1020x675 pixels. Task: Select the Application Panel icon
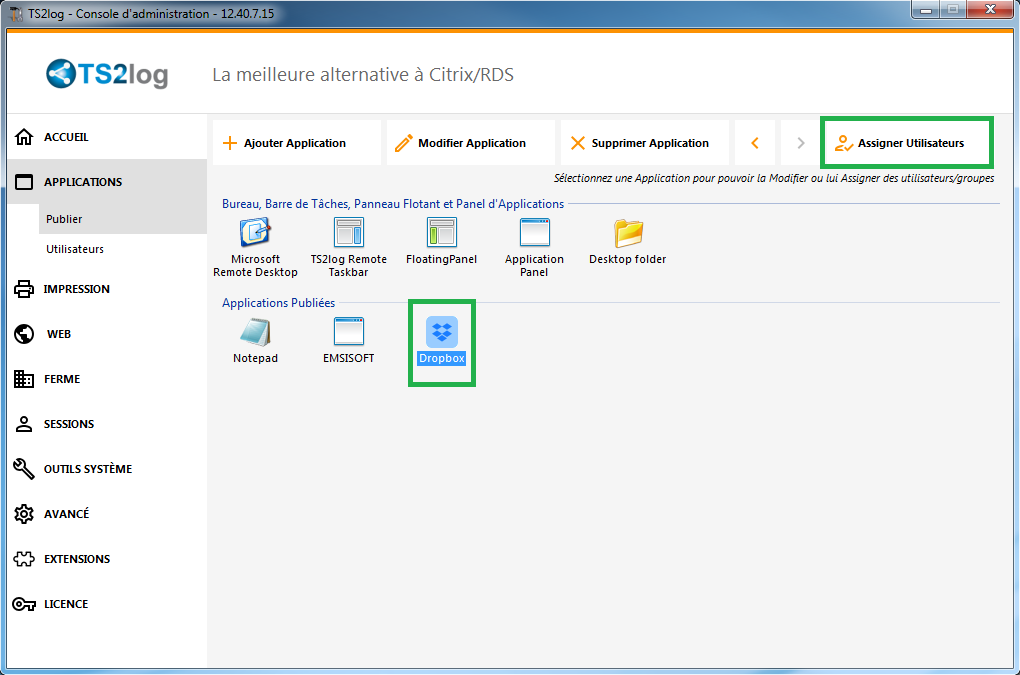(x=534, y=248)
